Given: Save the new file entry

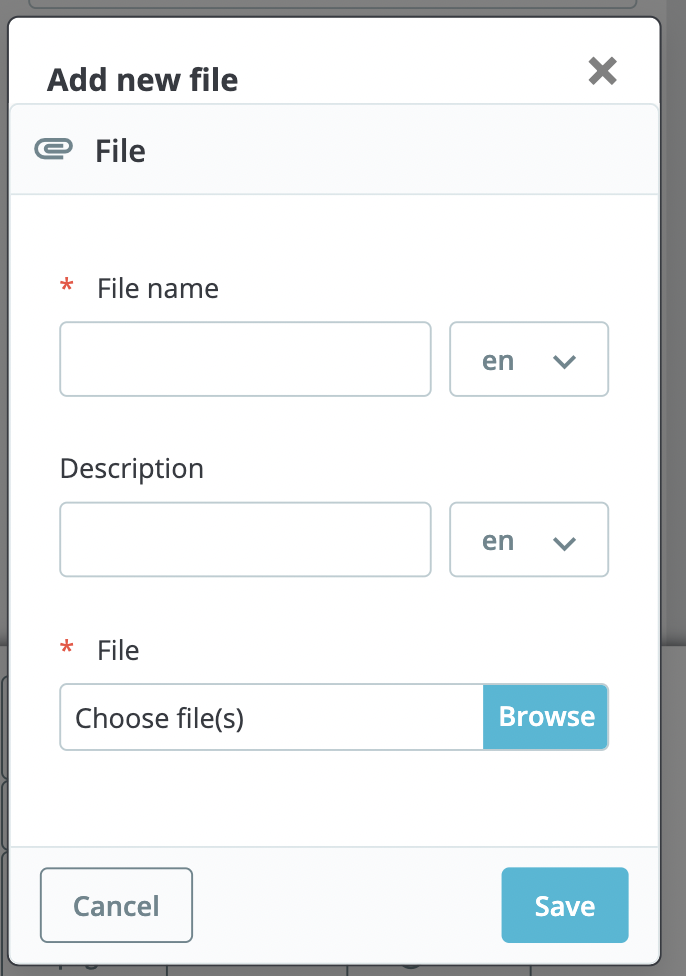Looking at the screenshot, I should tap(564, 905).
